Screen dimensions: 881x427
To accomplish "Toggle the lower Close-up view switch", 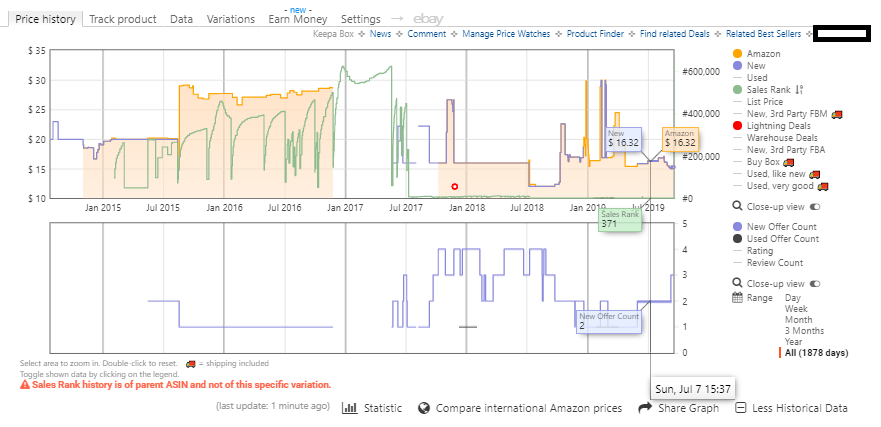I will (x=815, y=284).
